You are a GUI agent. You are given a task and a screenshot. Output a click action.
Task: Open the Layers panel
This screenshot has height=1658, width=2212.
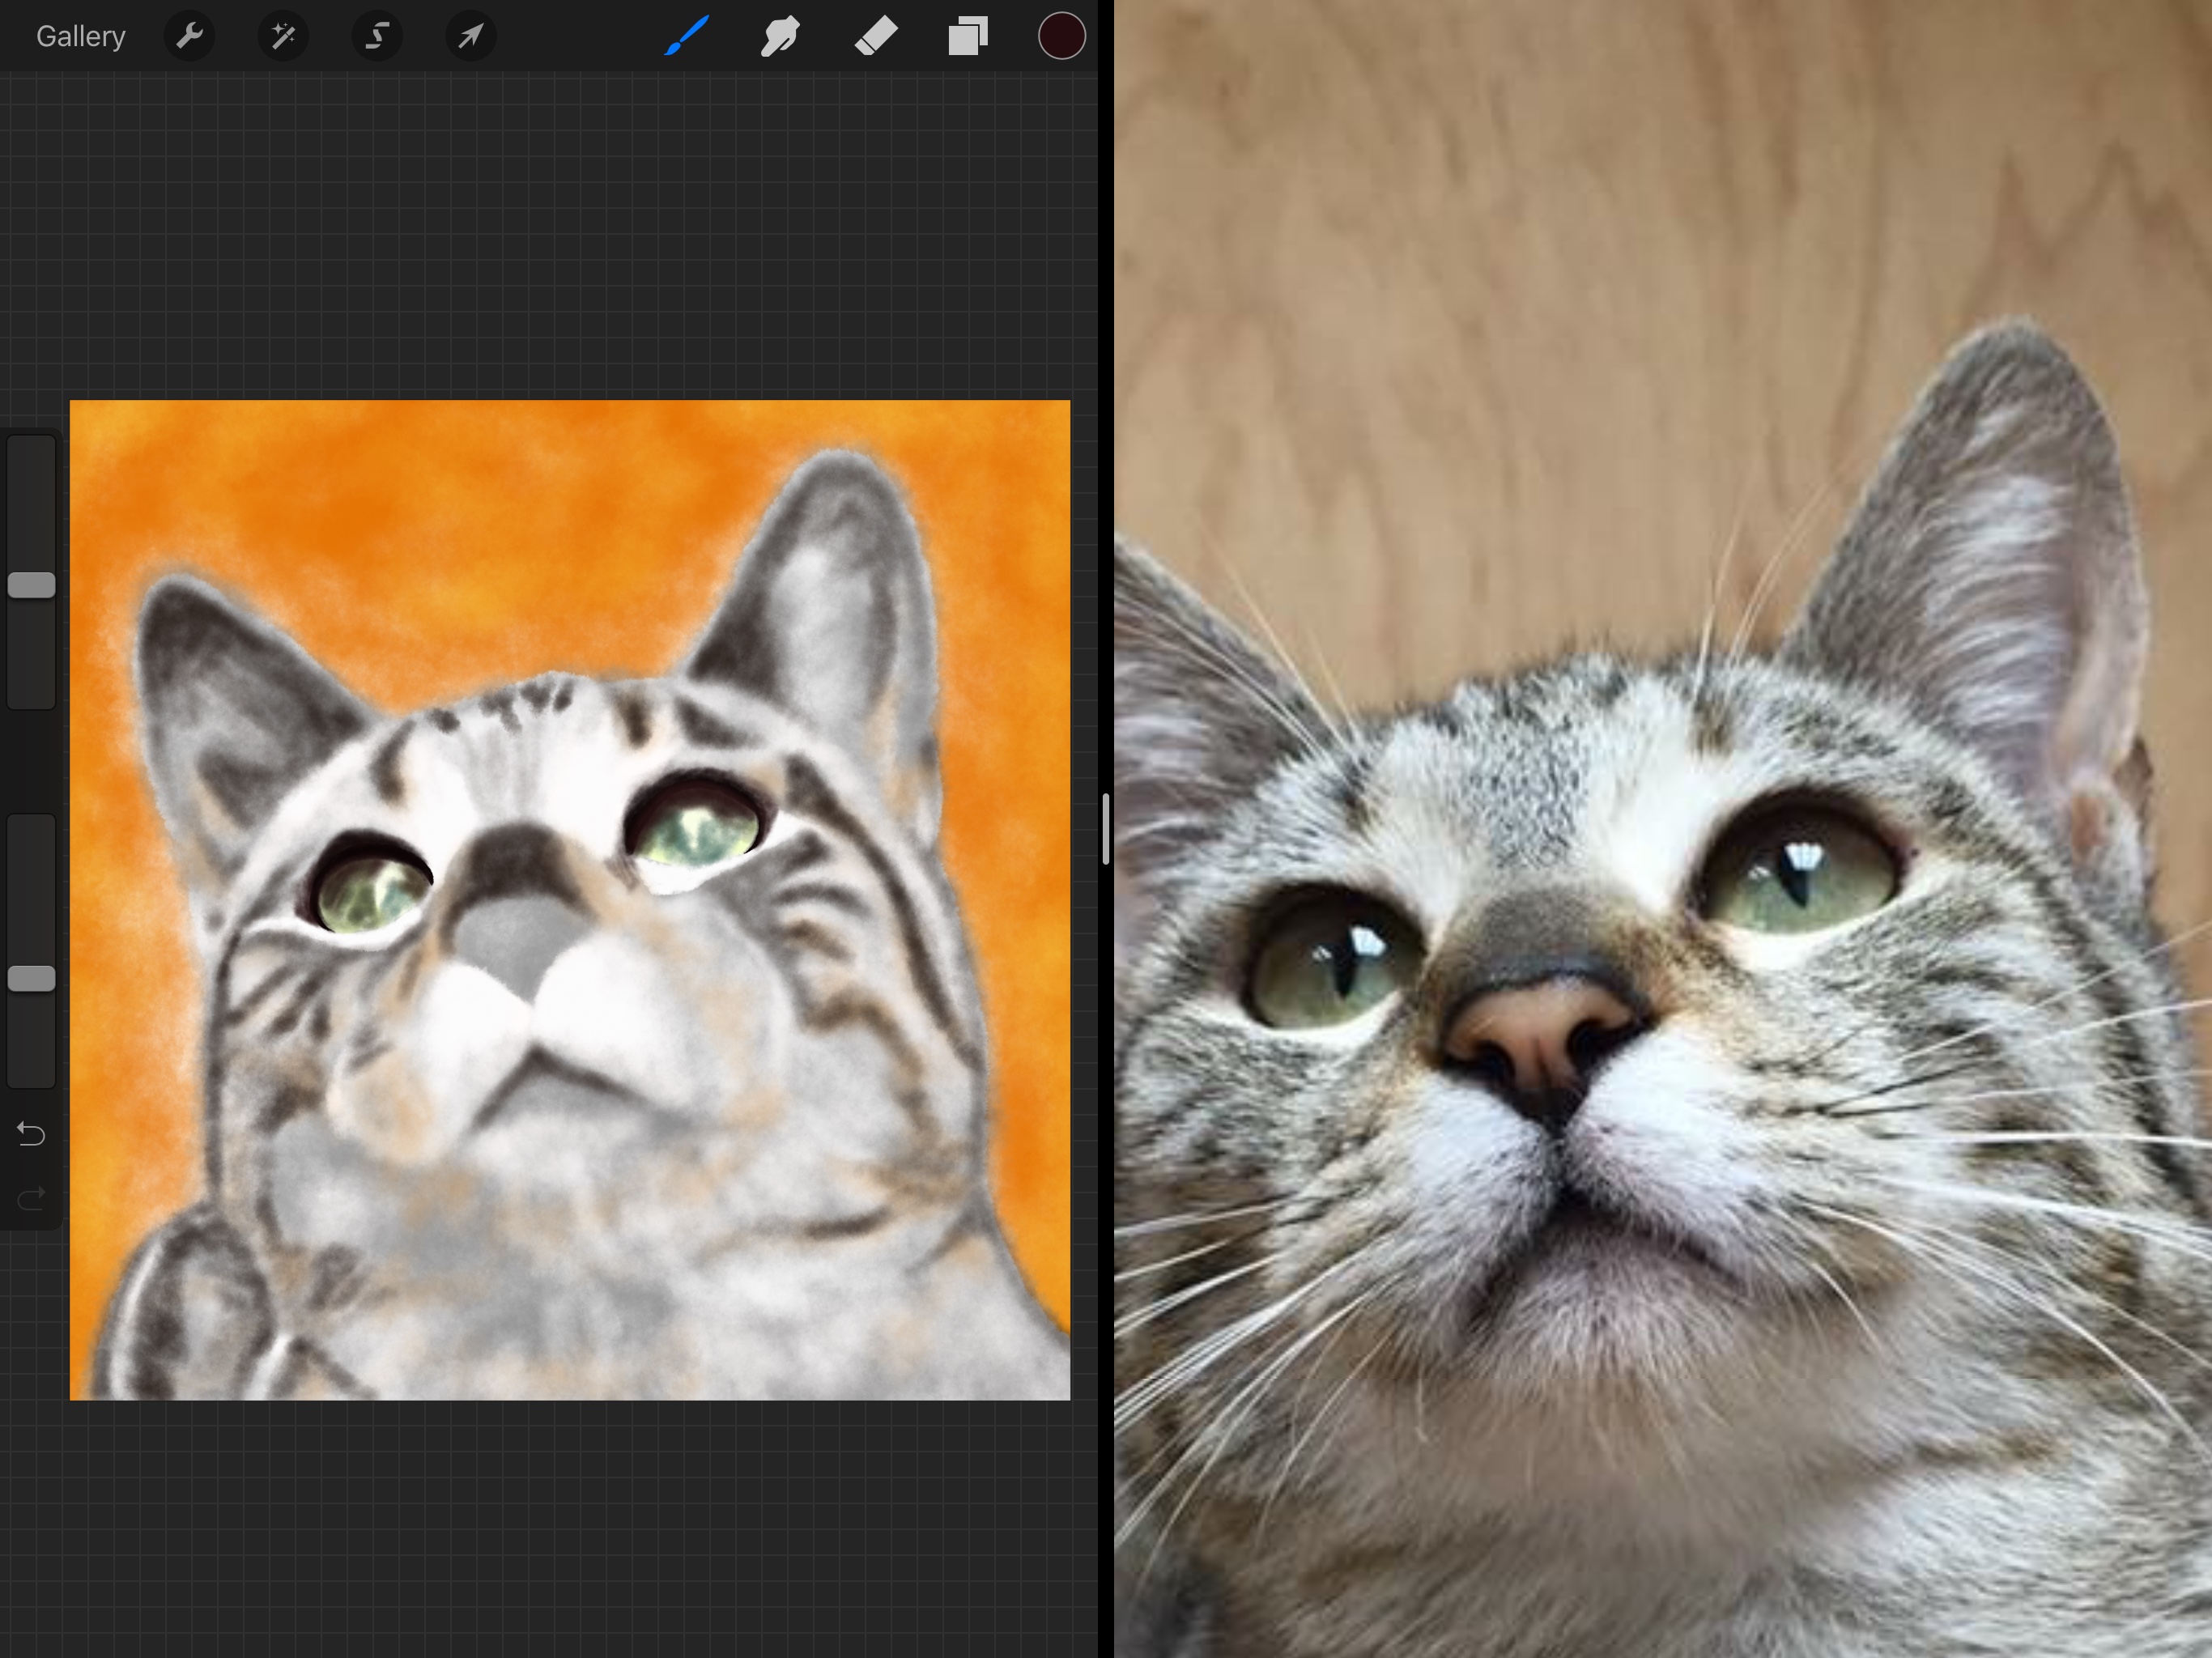(968, 37)
